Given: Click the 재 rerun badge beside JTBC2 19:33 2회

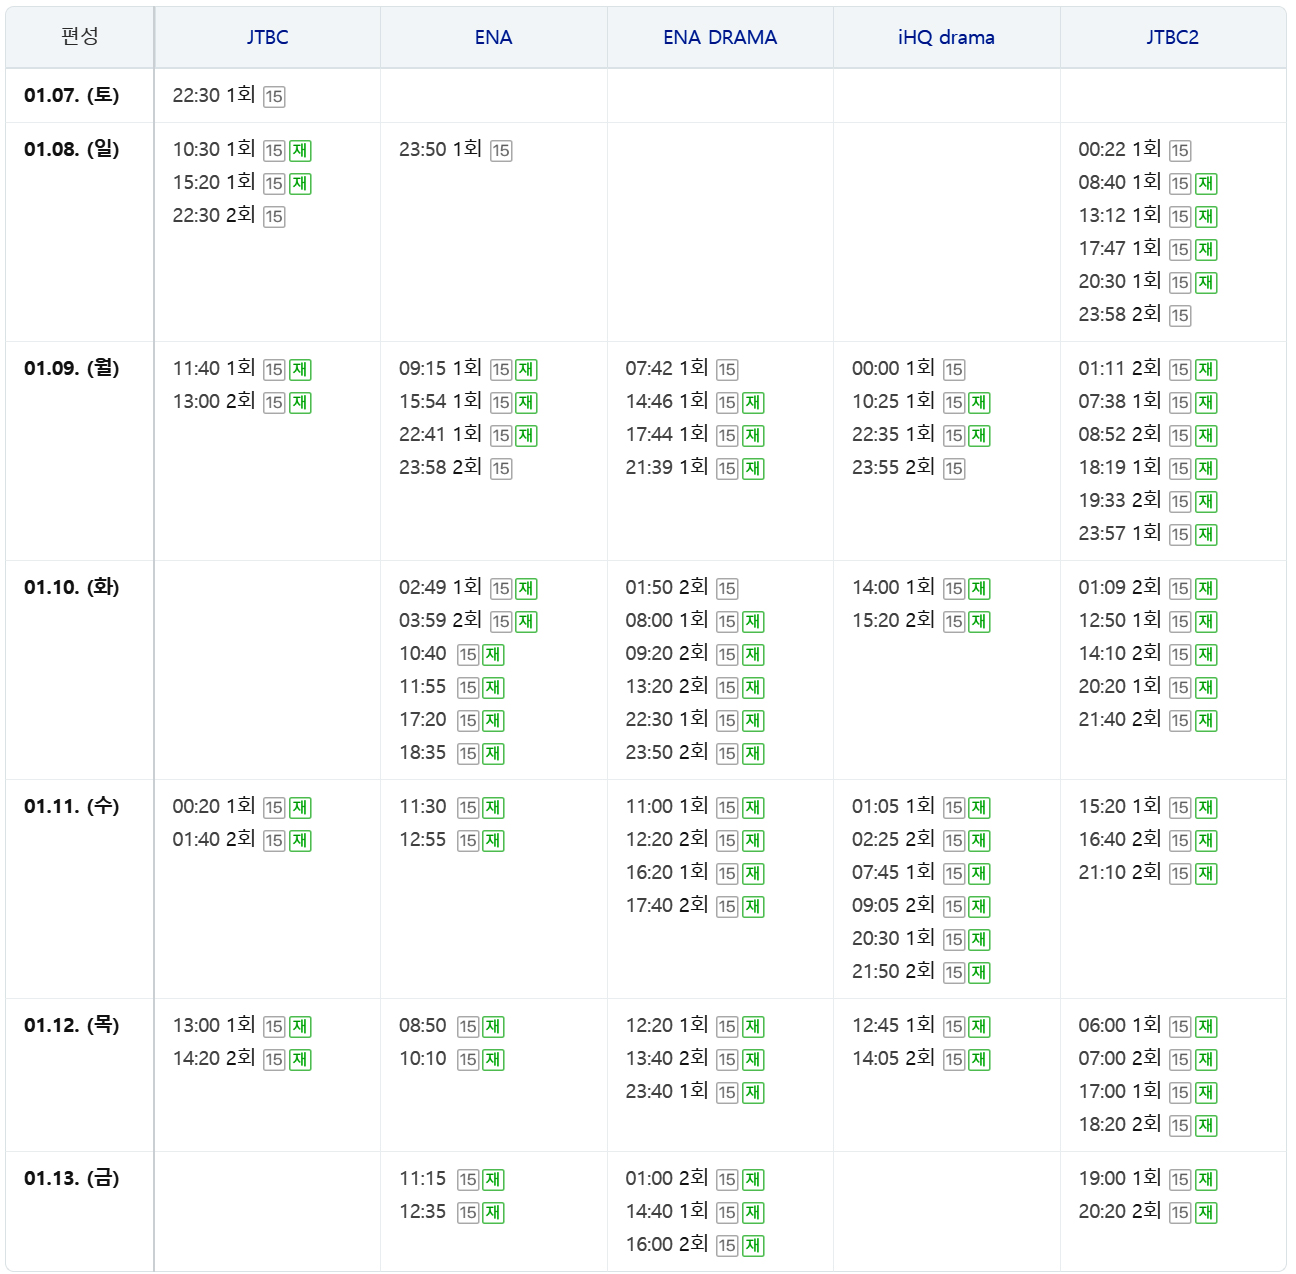Looking at the screenshot, I should [1206, 501].
